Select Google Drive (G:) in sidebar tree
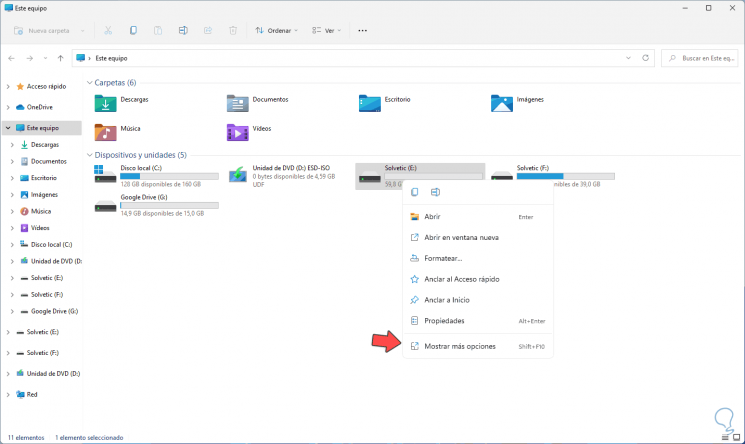This screenshot has height=444, width=745. [x=54, y=311]
